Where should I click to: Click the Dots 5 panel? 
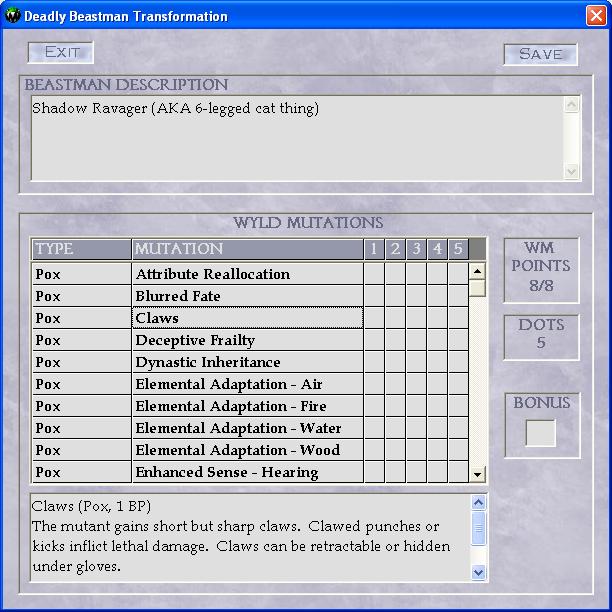(x=541, y=337)
